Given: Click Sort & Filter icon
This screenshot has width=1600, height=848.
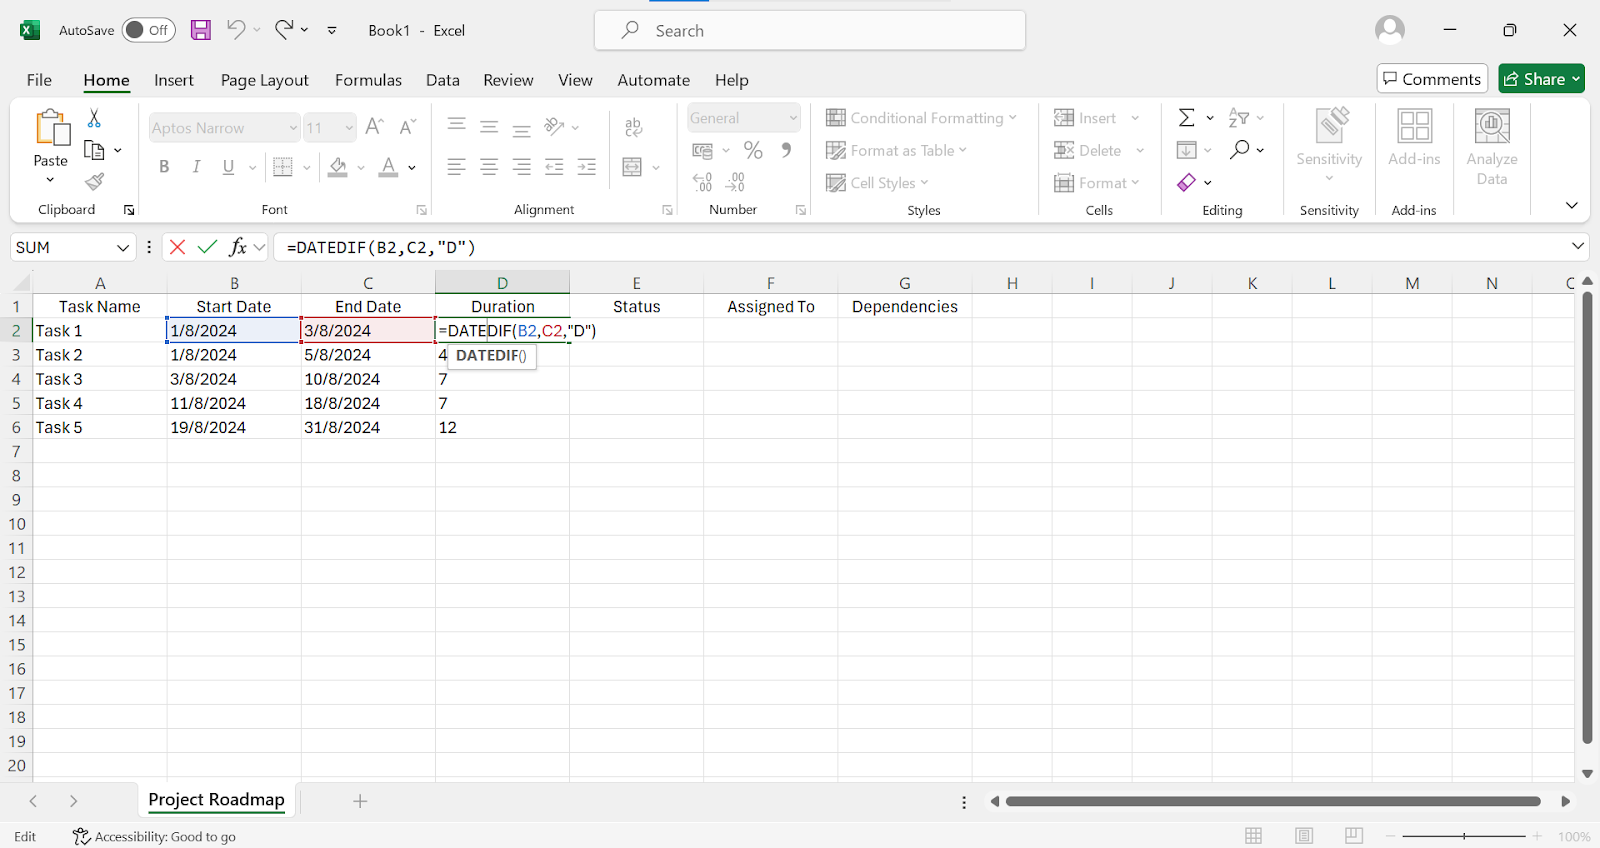Looking at the screenshot, I should 1239,118.
